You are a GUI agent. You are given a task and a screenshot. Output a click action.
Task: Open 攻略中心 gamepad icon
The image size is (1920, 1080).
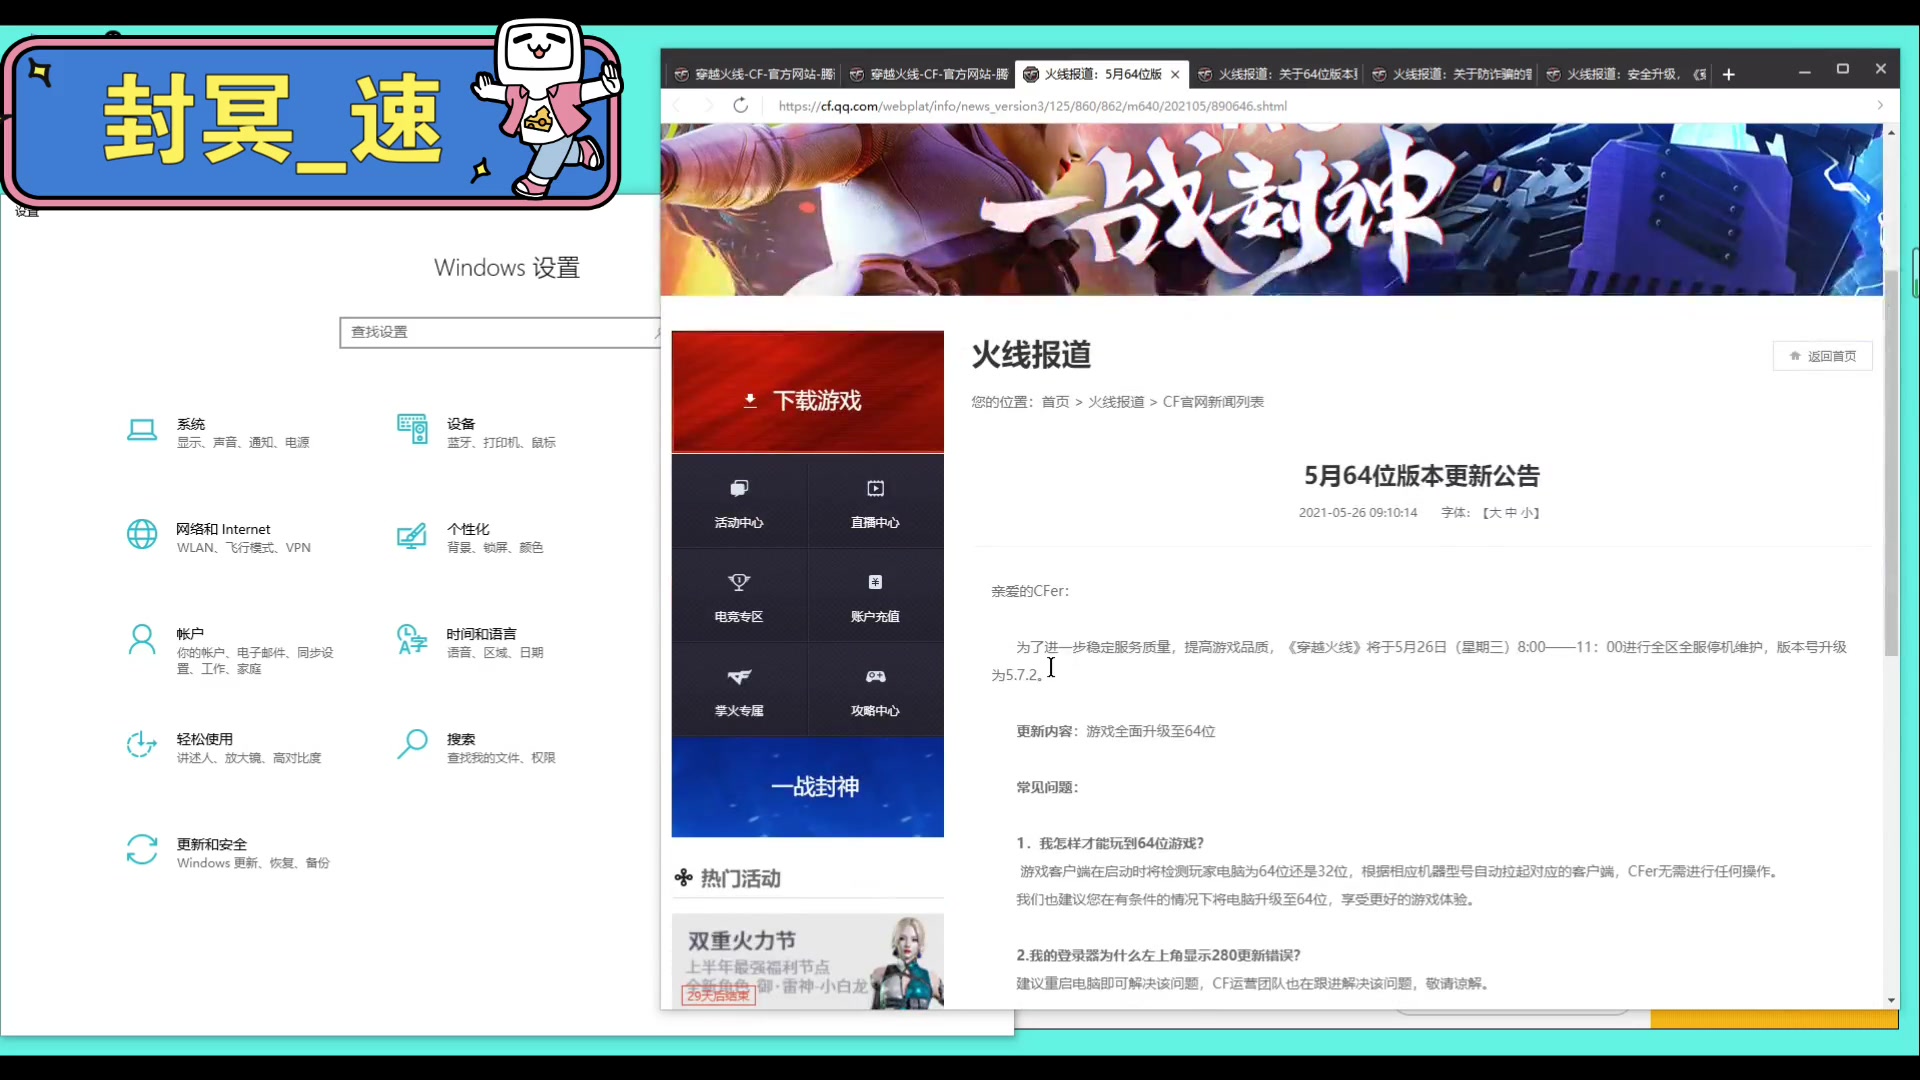point(875,677)
